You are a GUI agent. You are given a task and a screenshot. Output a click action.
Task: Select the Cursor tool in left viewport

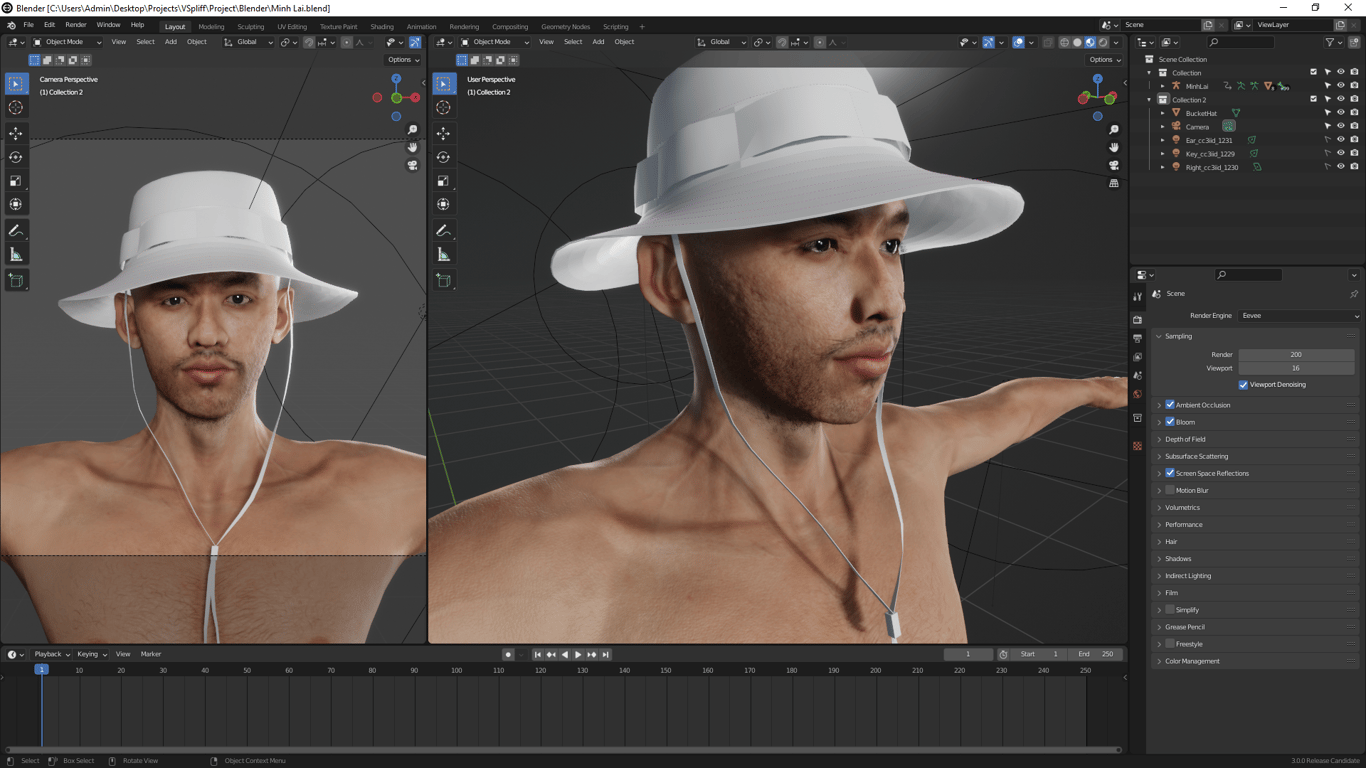16,108
